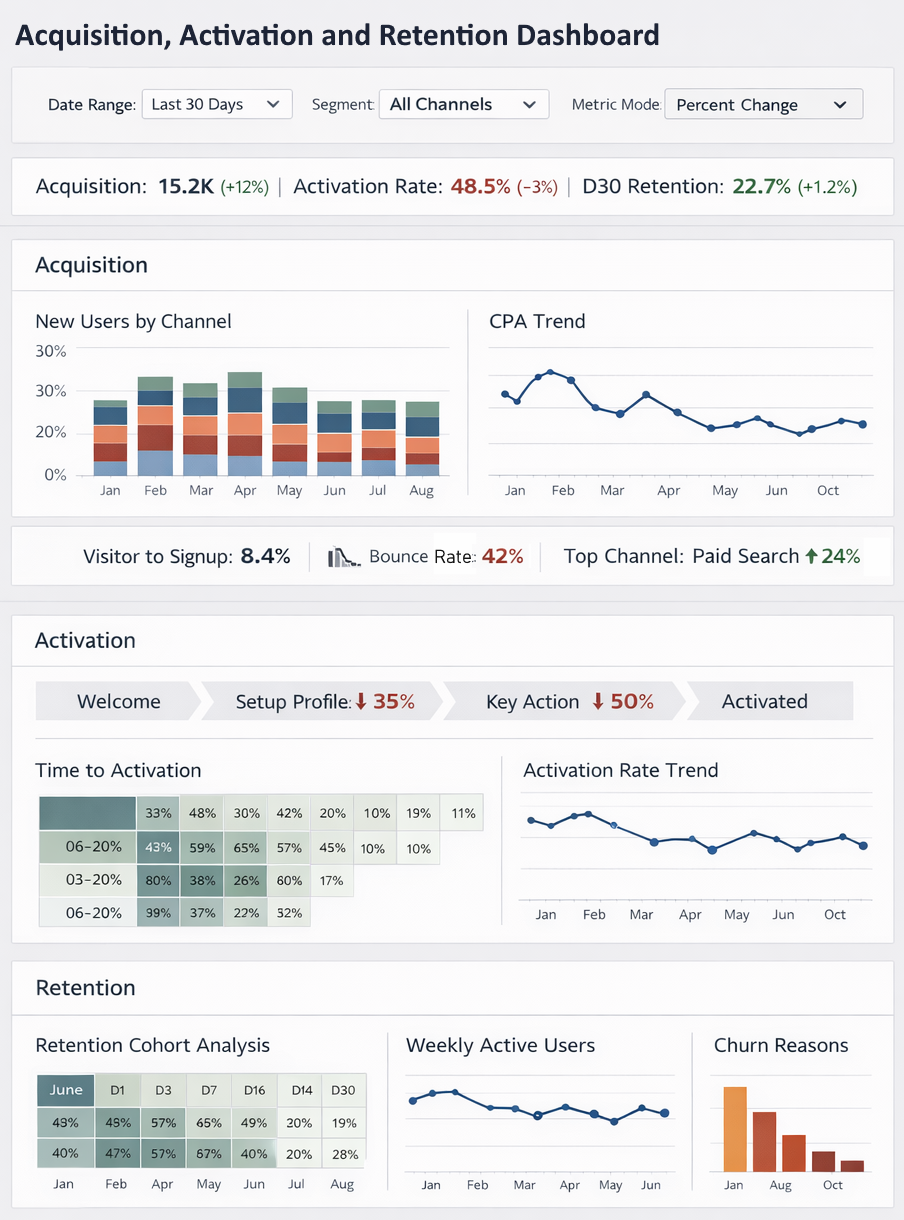
Task: Click the bounce rate sparkline icon
Action: click(344, 556)
